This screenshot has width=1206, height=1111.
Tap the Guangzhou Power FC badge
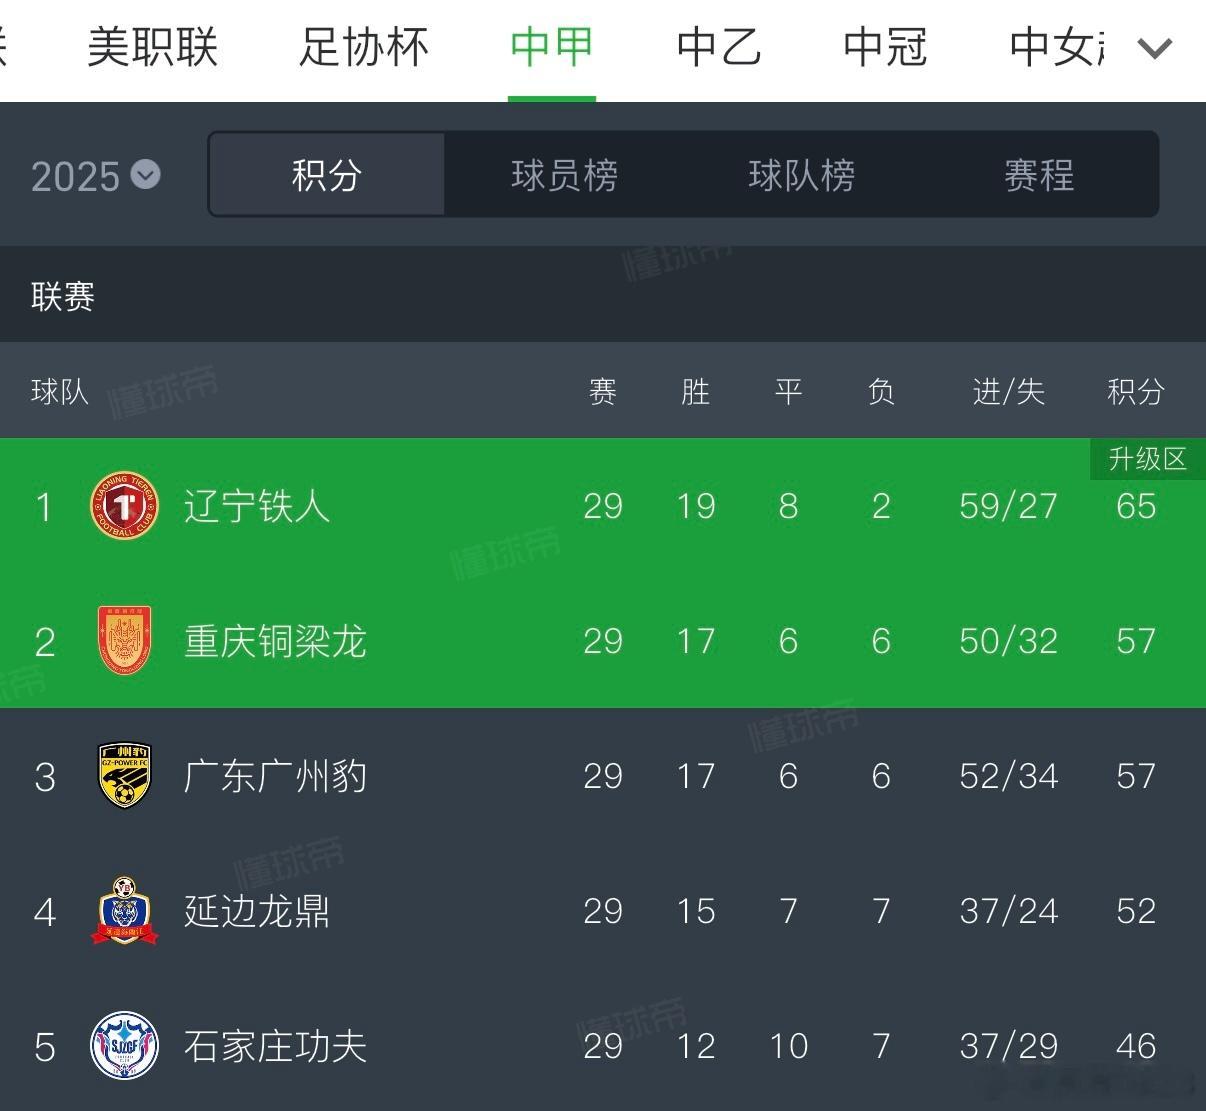124,776
